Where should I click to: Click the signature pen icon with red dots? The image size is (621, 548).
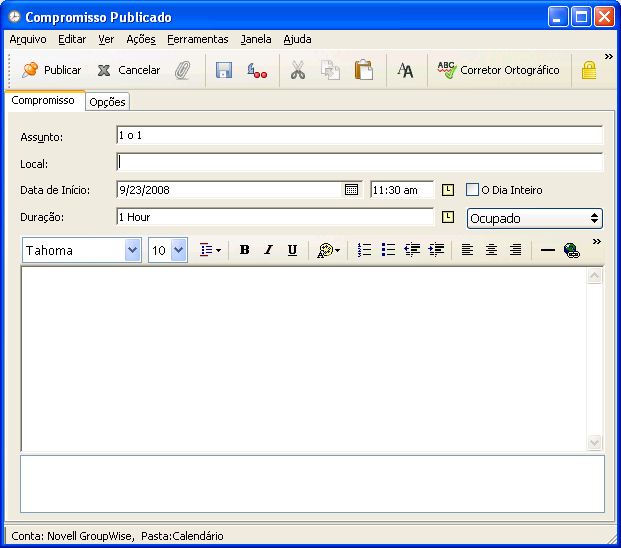click(256, 70)
